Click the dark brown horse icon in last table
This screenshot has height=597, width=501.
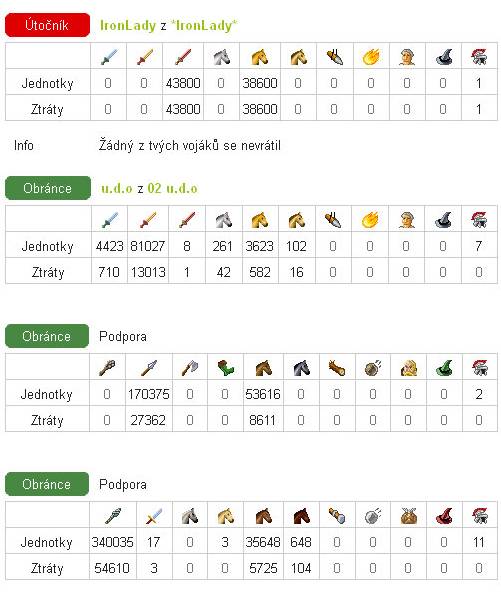(x=302, y=516)
